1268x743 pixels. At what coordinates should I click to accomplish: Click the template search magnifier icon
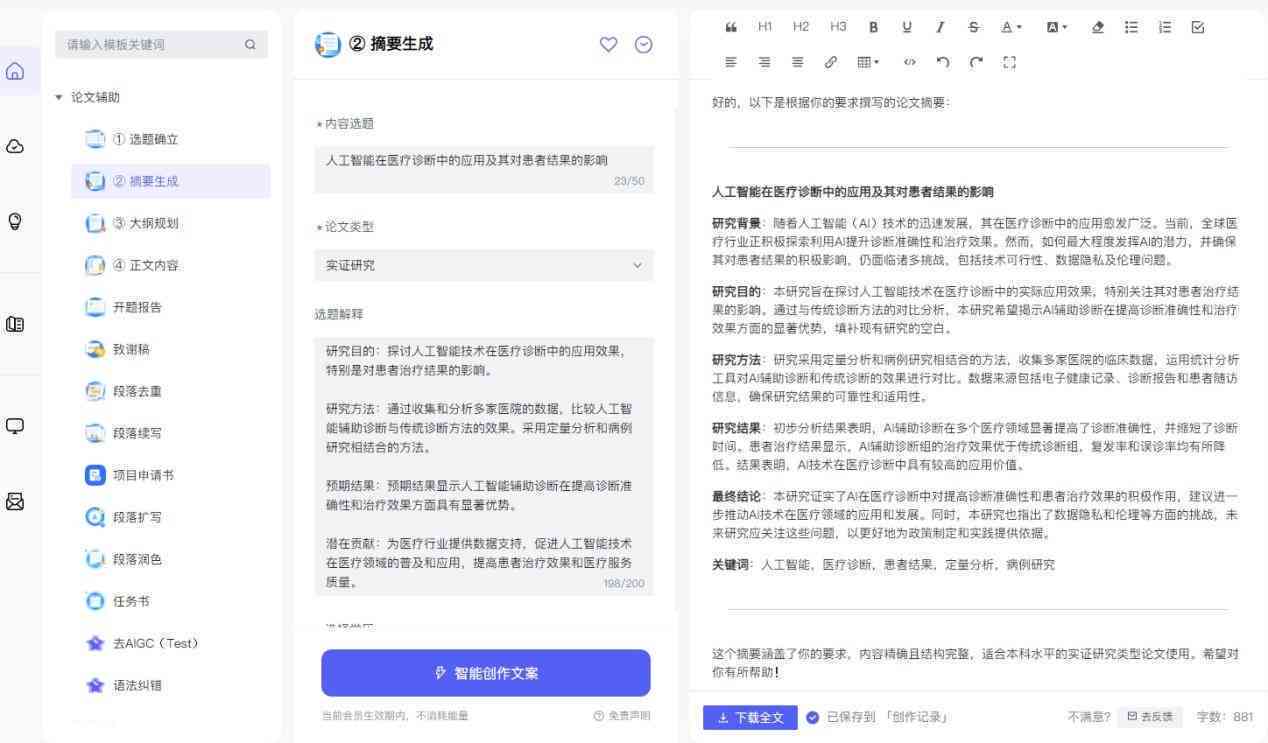point(250,44)
